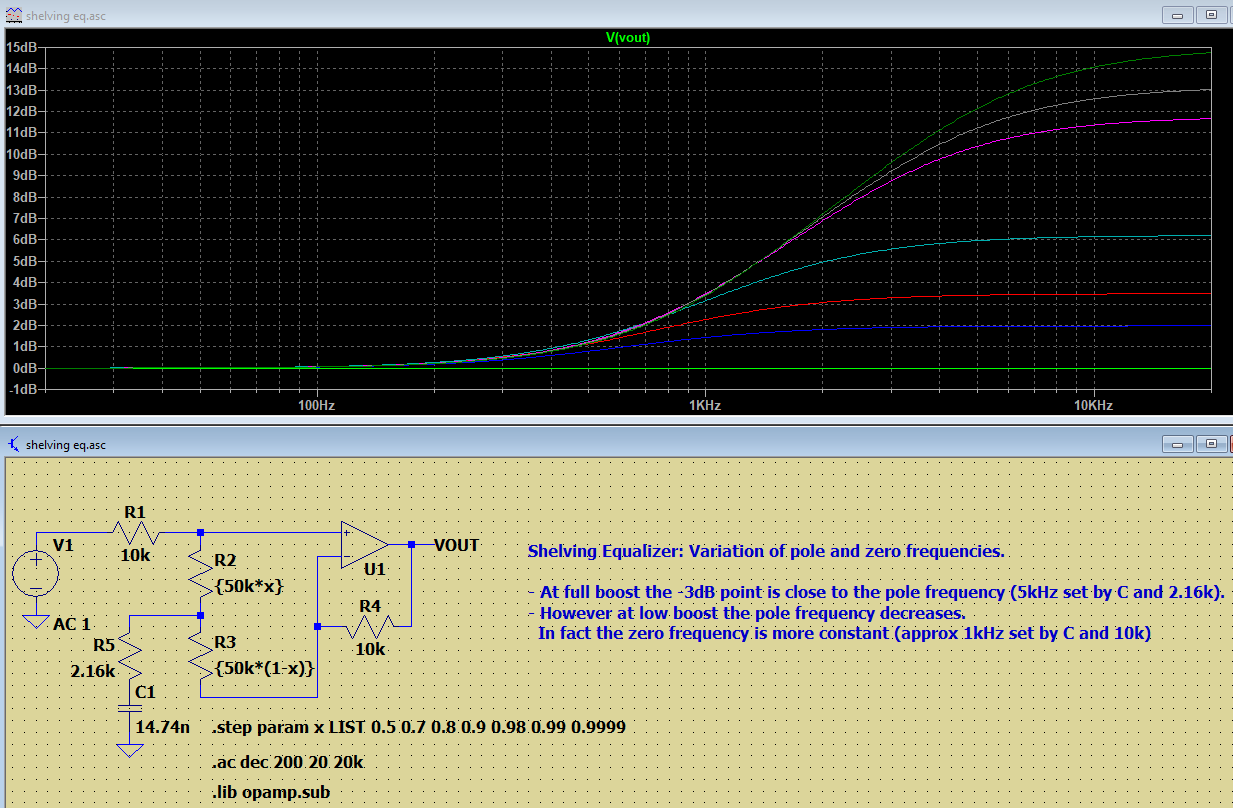Click the 'At full boost' comment line
The image size is (1233, 808).
[x=876, y=591]
